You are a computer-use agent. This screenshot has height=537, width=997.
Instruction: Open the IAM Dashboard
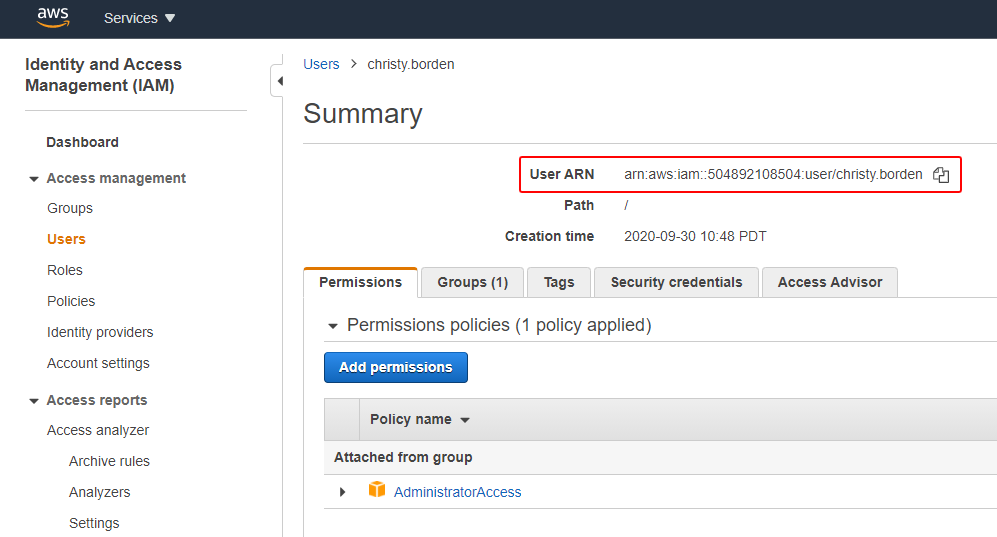[x=82, y=142]
